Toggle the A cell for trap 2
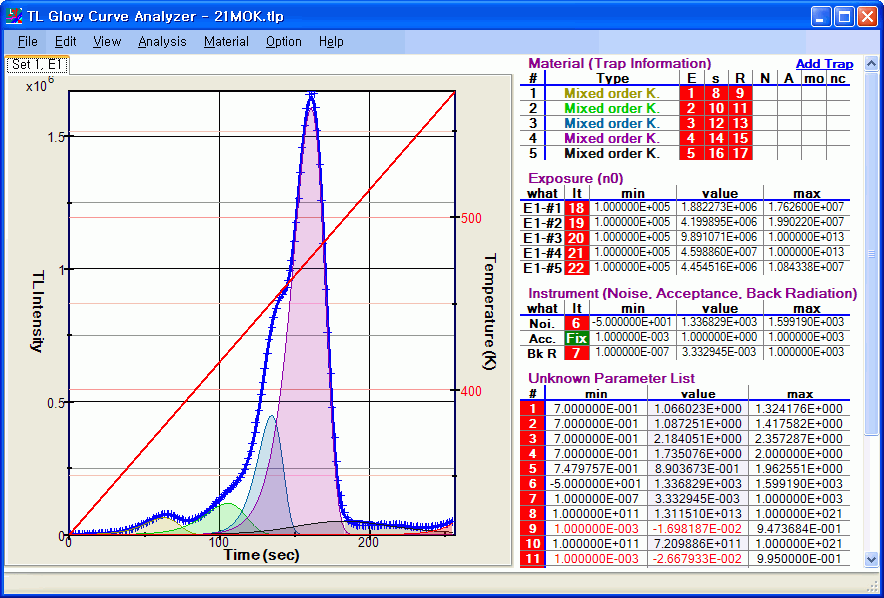This screenshot has height=598, width=884. click(789, 108)
